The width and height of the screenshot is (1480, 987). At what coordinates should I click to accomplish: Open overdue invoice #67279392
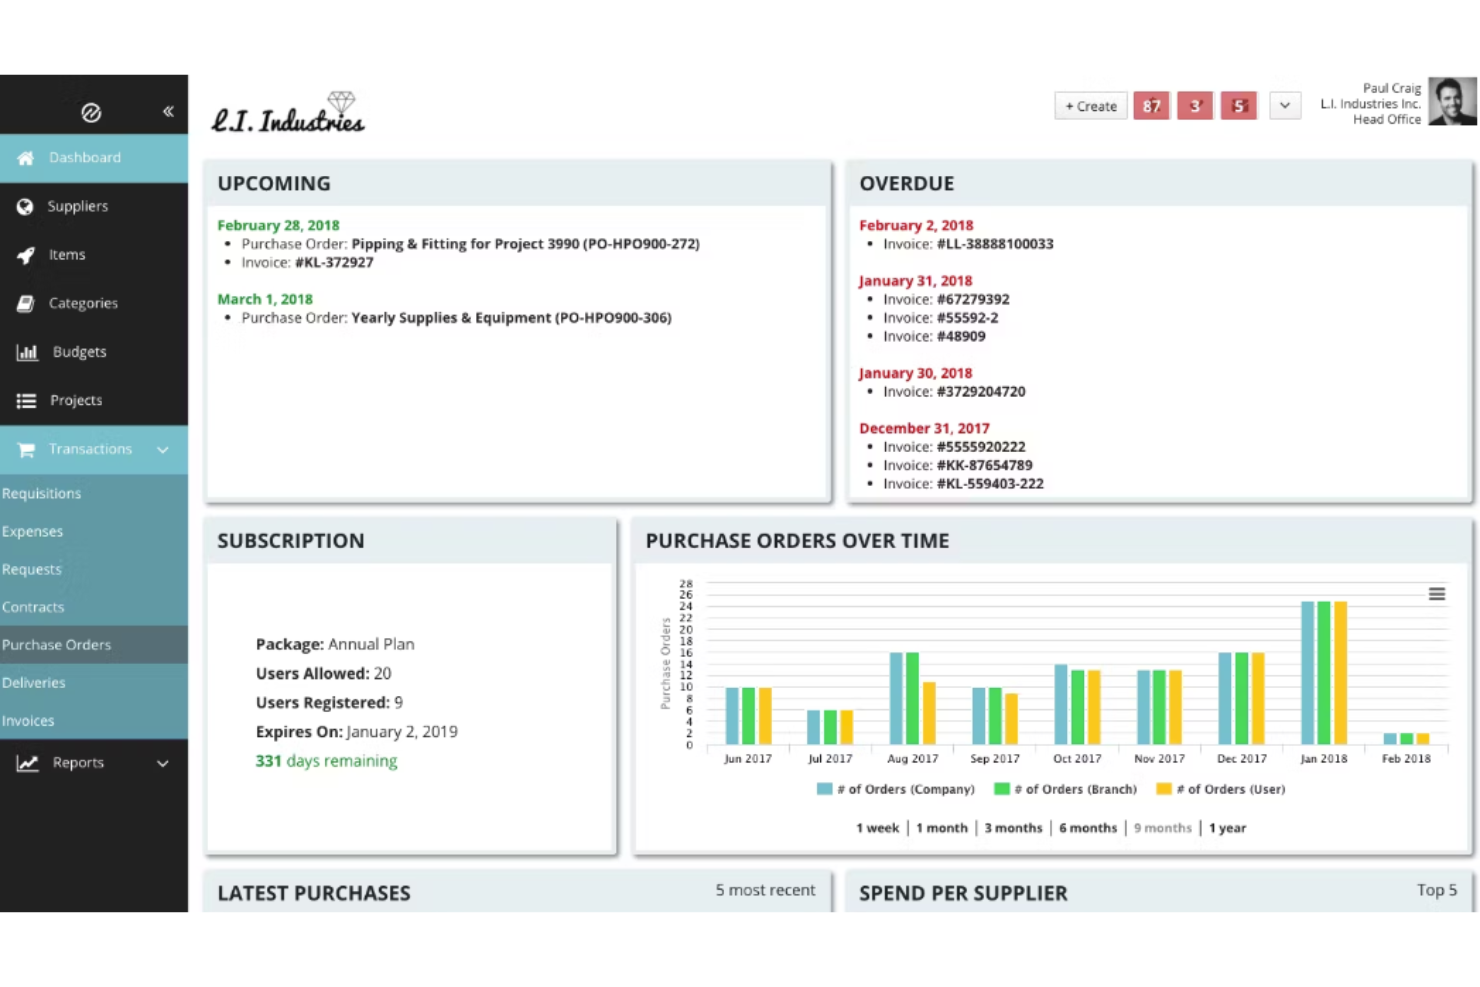coord(974,298)
